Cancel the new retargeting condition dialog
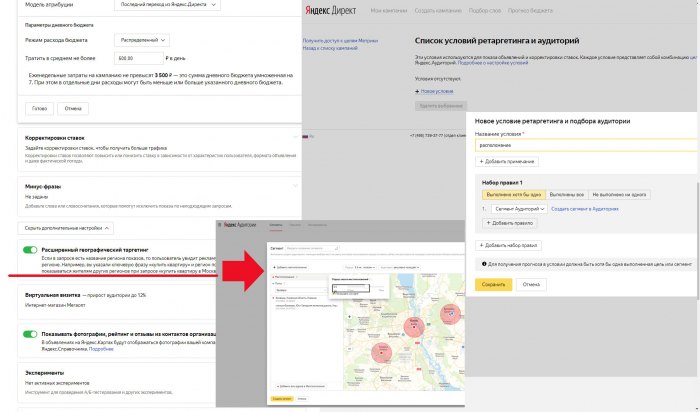This screenshot has height=412, width=700. click(x=531, y=284)
